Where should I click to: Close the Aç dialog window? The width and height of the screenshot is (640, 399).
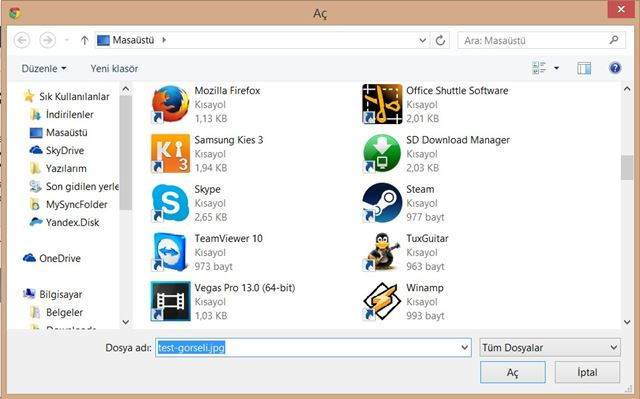click(621, 10)
